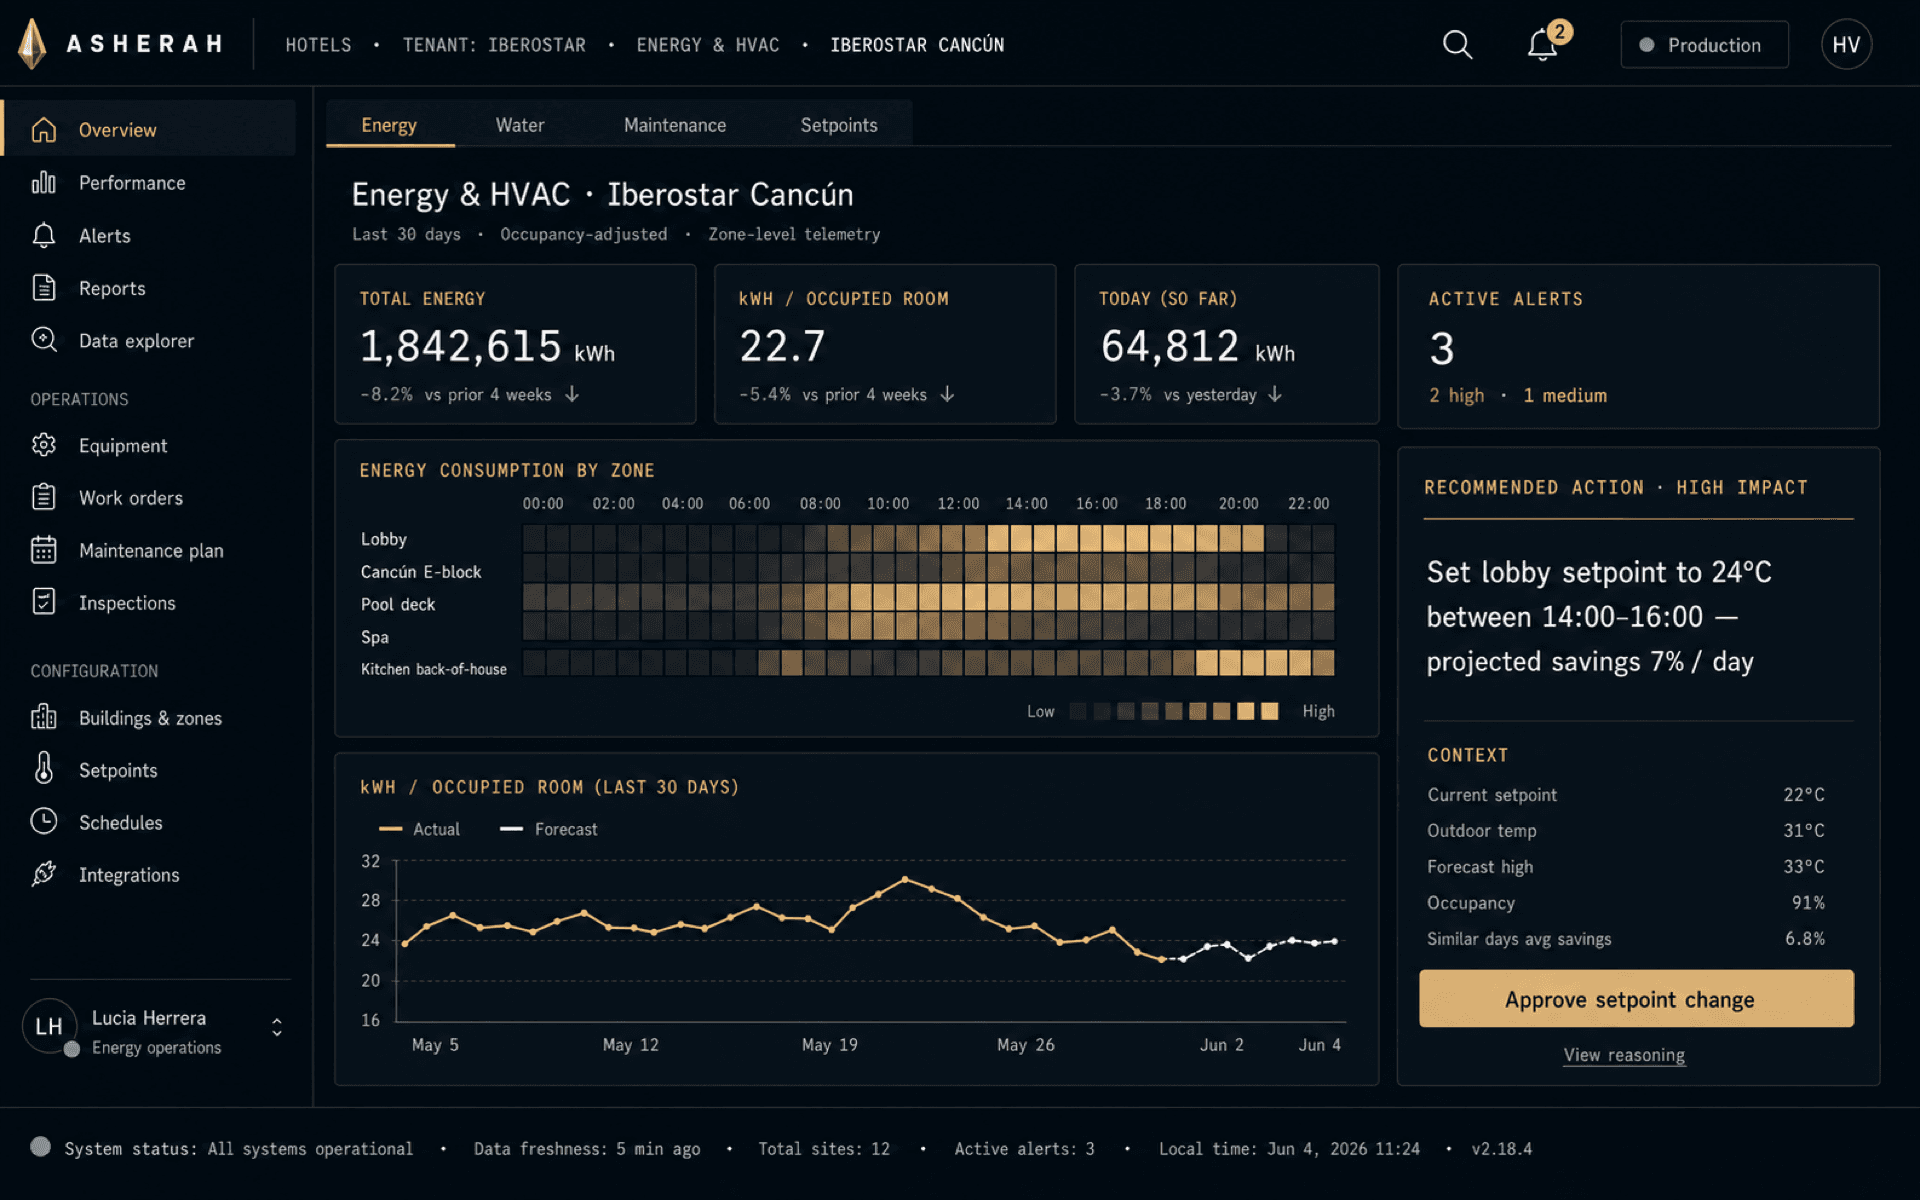Select Iberostar Cancún breadcrumb
The height and width of the screenshot is (1200, 1920).
pyautogui.click(x=917, y=45)
